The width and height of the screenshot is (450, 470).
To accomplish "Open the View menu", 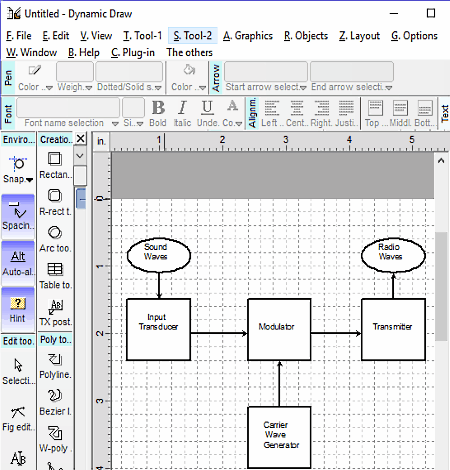I will pyautogui.click(x=96, y=36).
